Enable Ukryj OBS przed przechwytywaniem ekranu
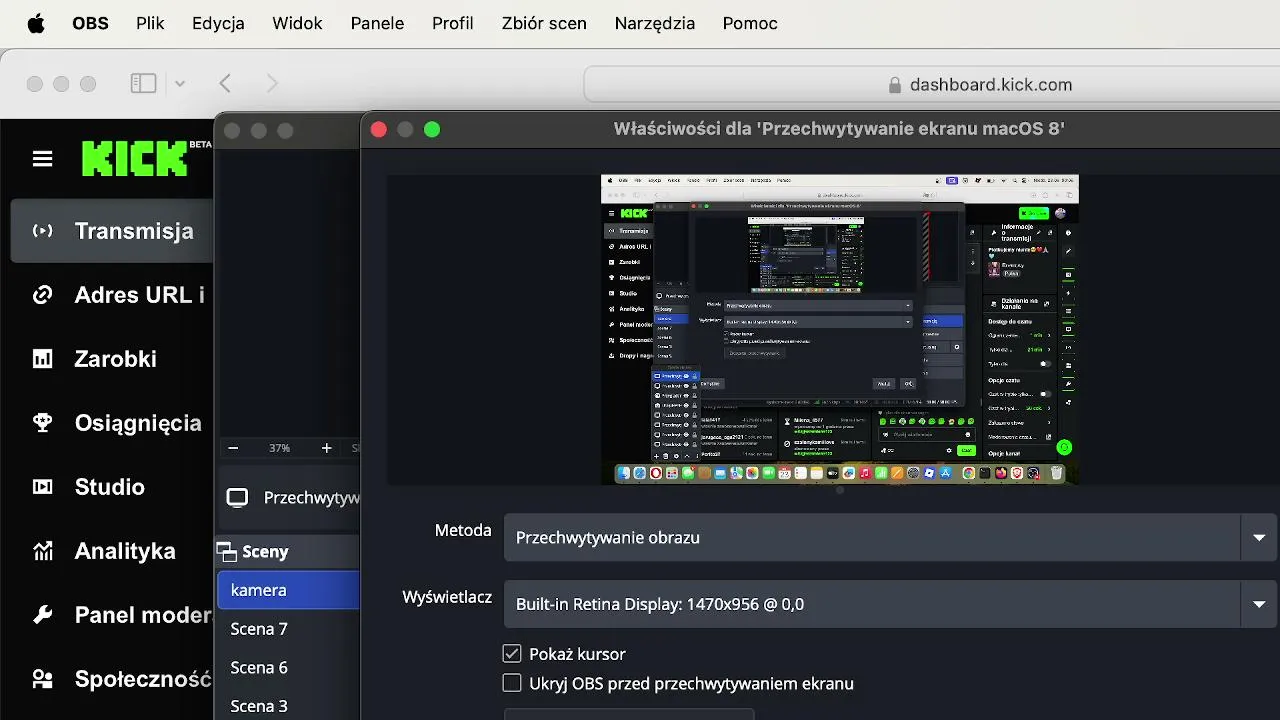Screen dimensions: 1280x720 [x=512, y=684]
